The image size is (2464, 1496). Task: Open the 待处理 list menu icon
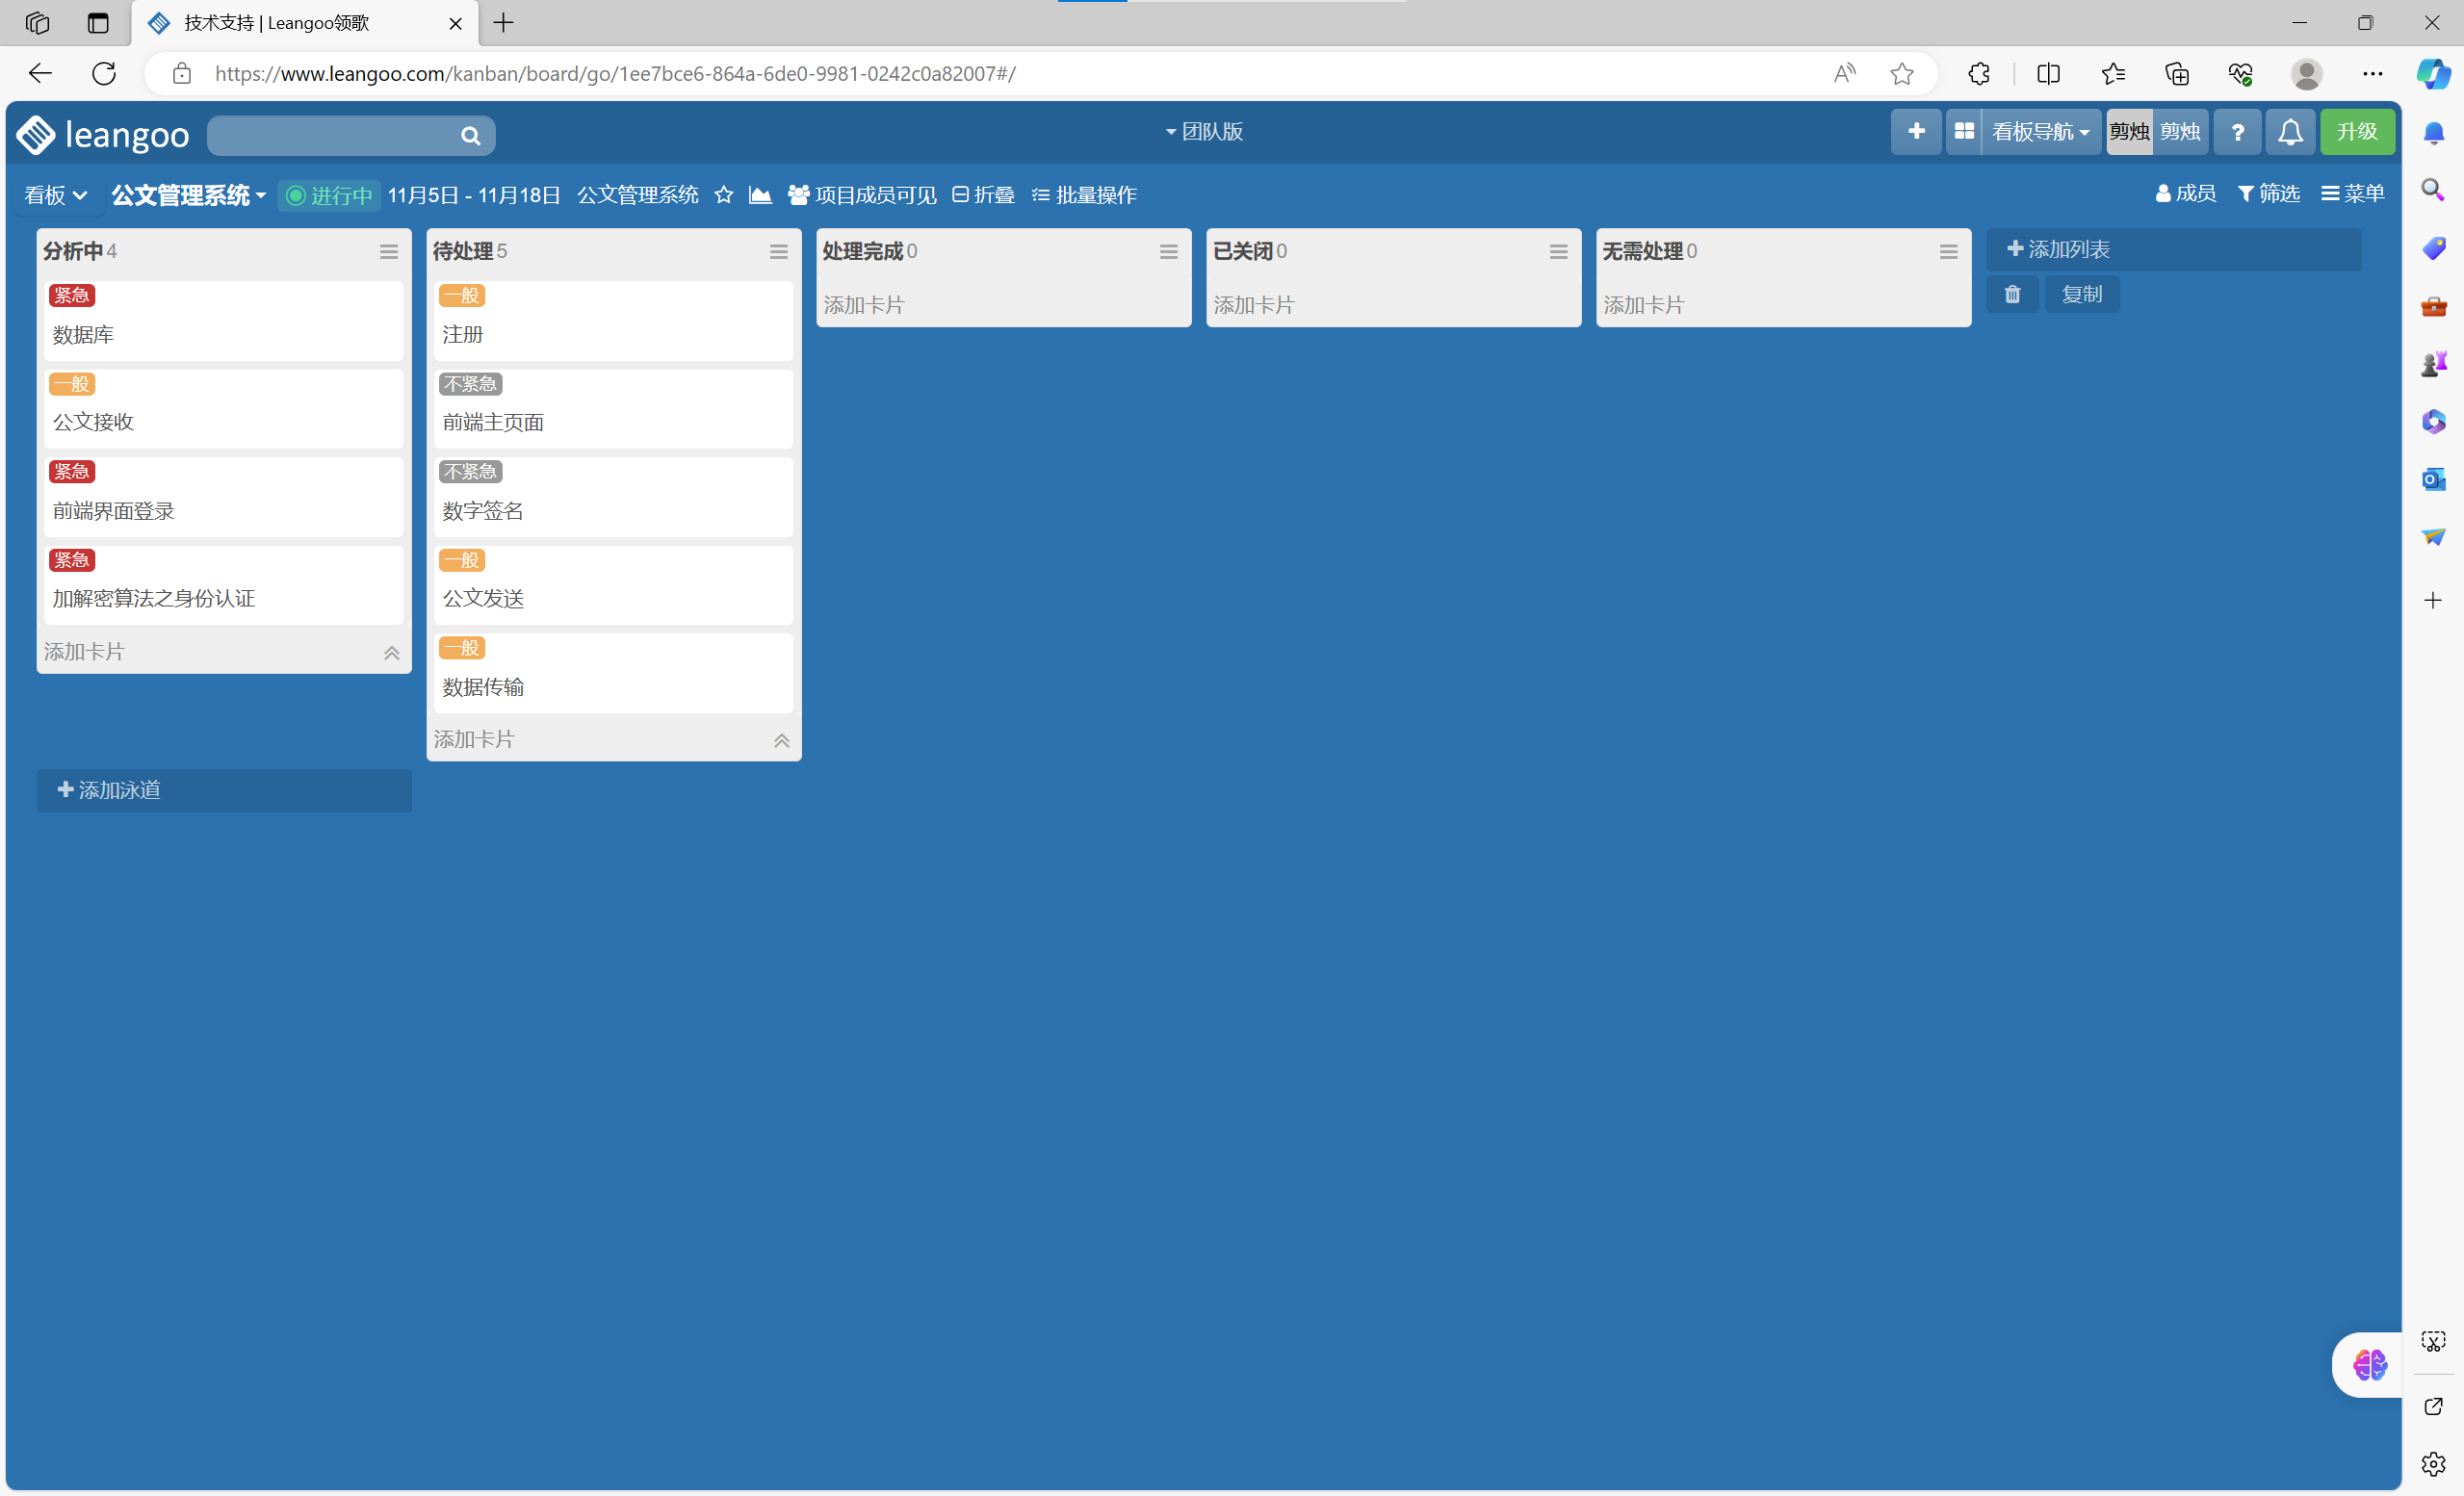(x=778, y=252)
